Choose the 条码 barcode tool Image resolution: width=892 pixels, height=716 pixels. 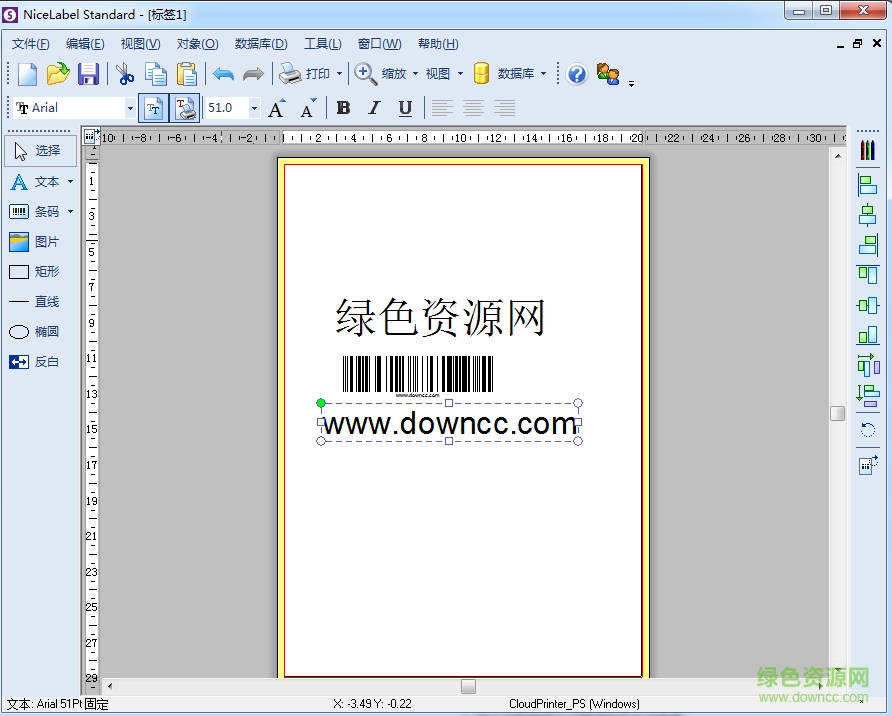pyautogui.click(x=42, y=211)
